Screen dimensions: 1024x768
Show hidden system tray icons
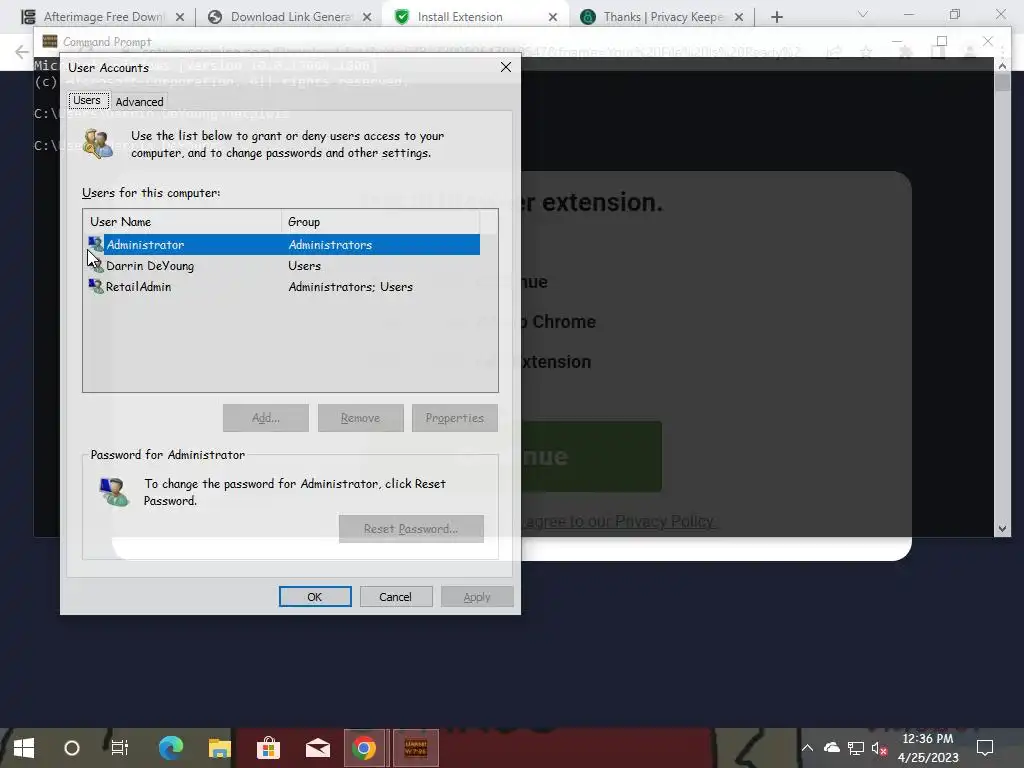coord(807,748)
